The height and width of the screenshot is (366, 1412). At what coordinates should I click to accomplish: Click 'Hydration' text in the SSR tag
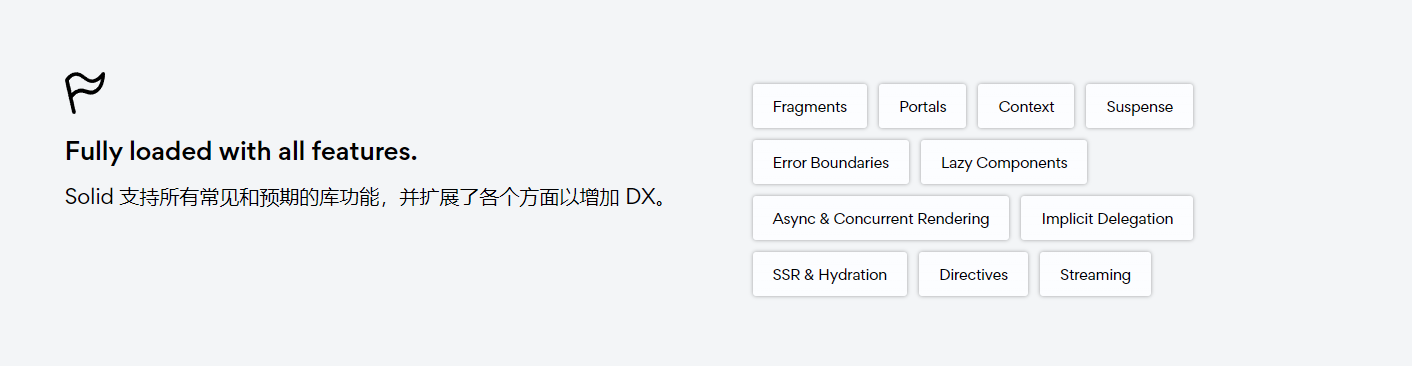pos(853,275)
